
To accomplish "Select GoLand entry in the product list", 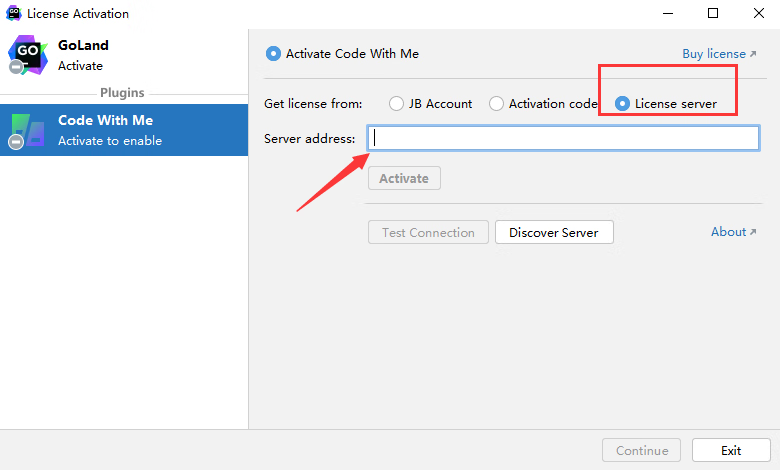I will pos(124,55).
